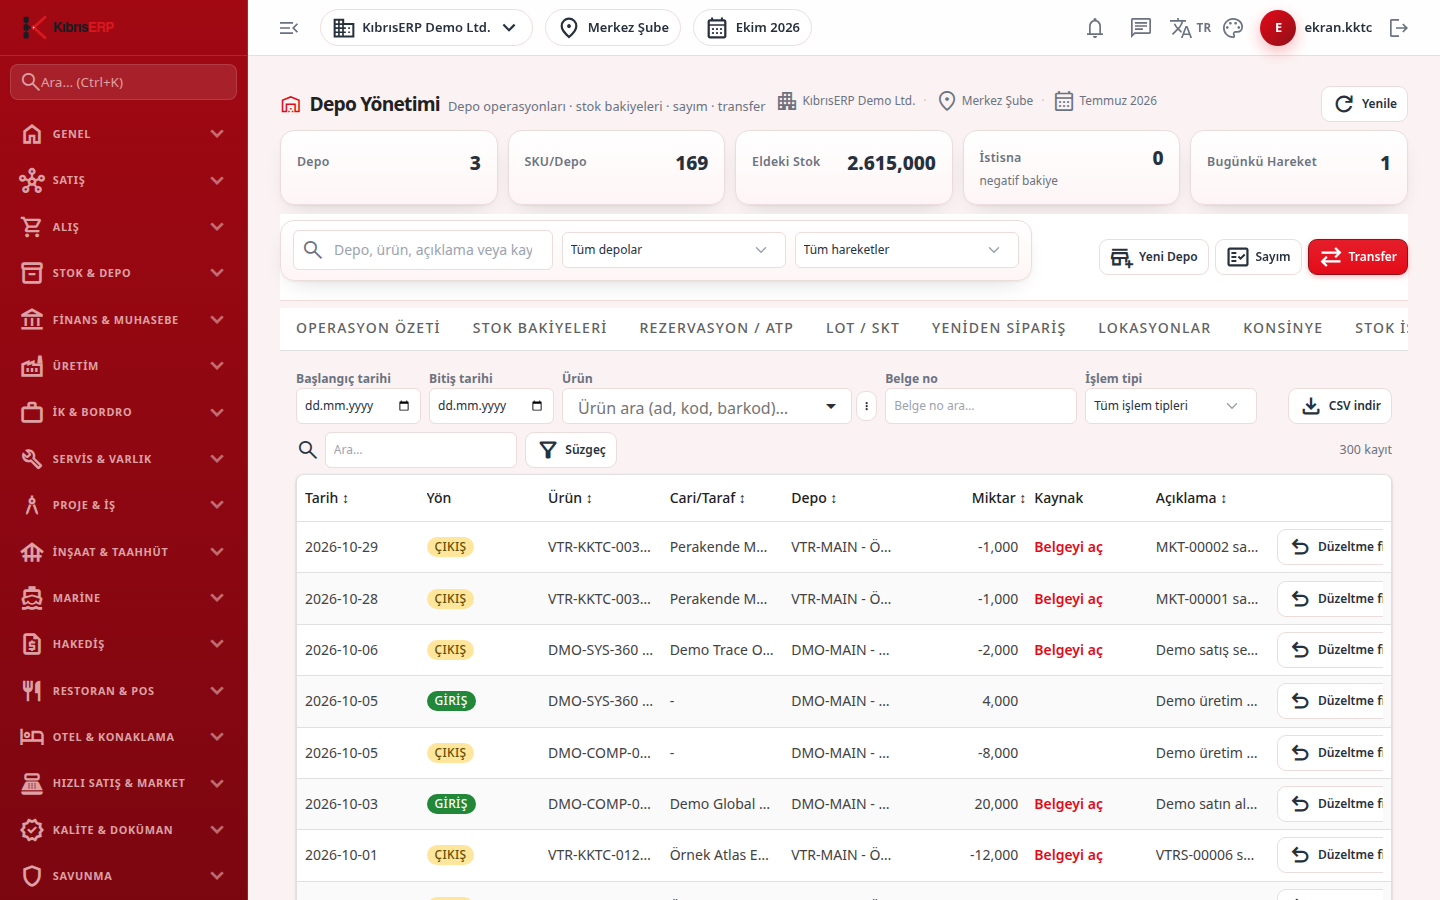
Task: Open the notifications bell icon
Action: (1095, 28)
